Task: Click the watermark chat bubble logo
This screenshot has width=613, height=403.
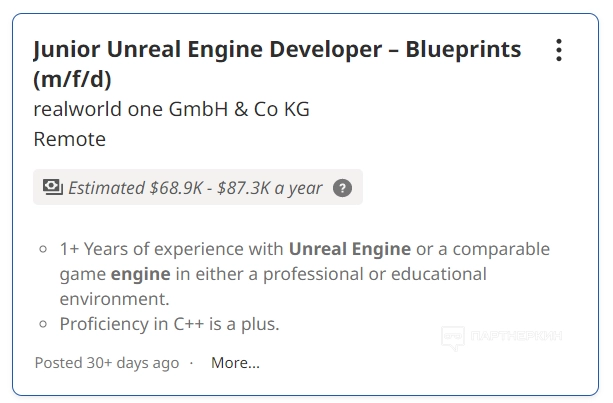Action: [453, 337]
